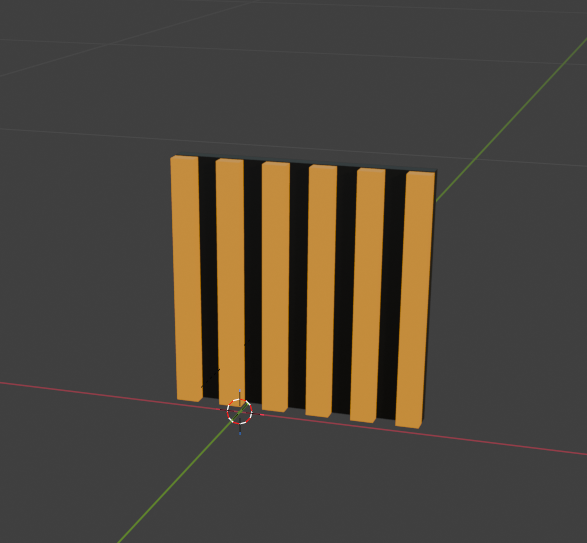Click the 3D cursor at the world origin
The height and width of the screenshot is (543, 587).
(240, 412)
